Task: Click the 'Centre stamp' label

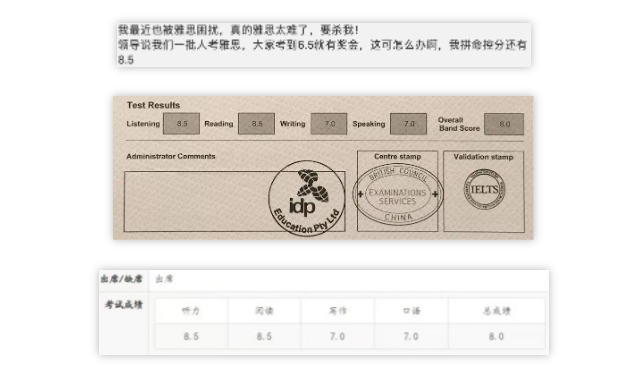Action: tap(397, 156)
